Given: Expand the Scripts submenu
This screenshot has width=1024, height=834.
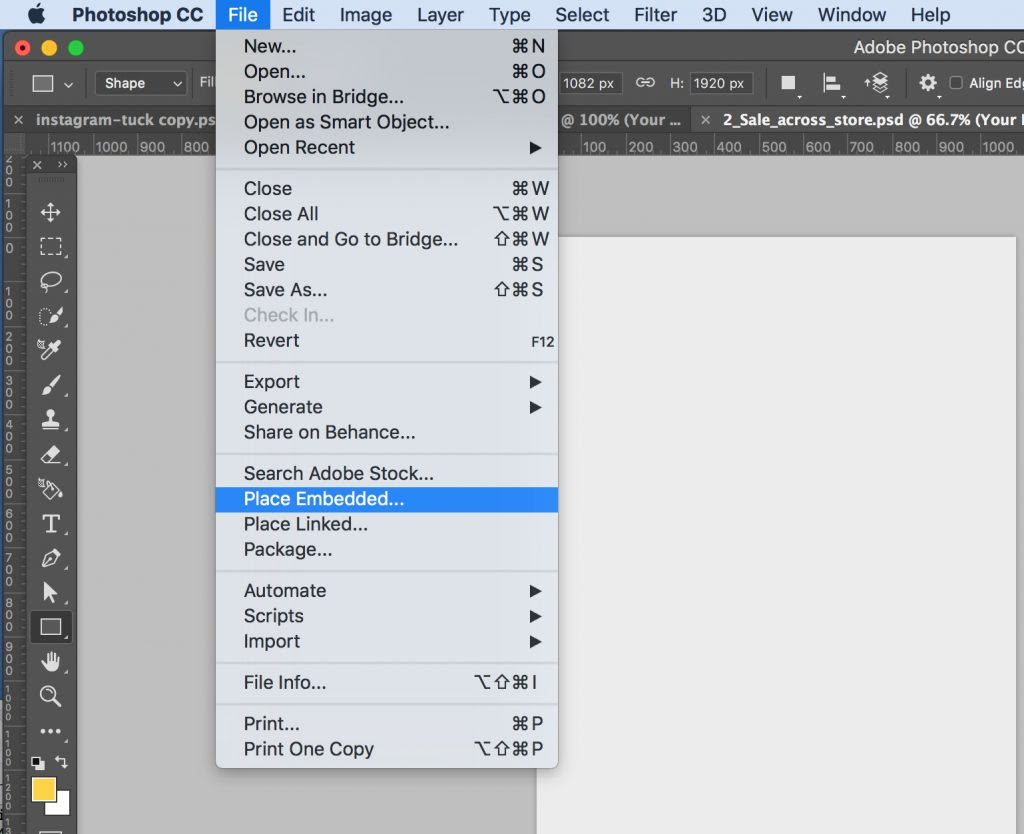Looking at the screenshot, I should tap(387, 616).
